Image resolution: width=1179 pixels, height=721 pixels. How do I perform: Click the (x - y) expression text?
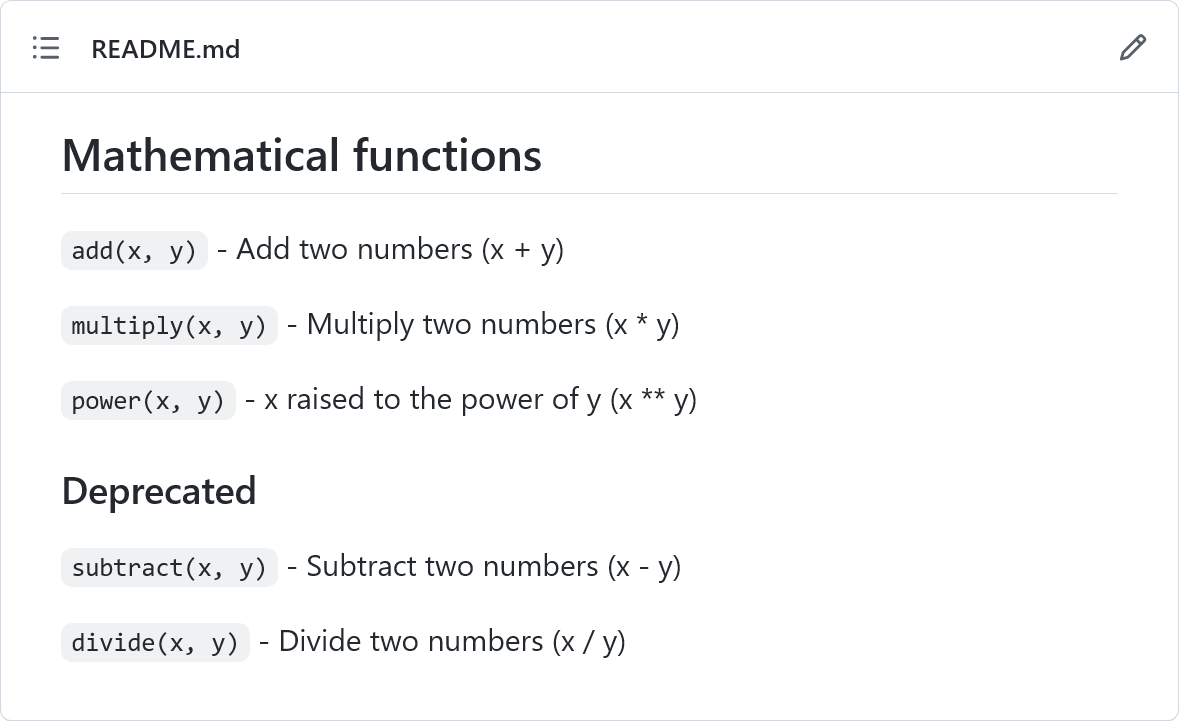[x=645, y=566]
